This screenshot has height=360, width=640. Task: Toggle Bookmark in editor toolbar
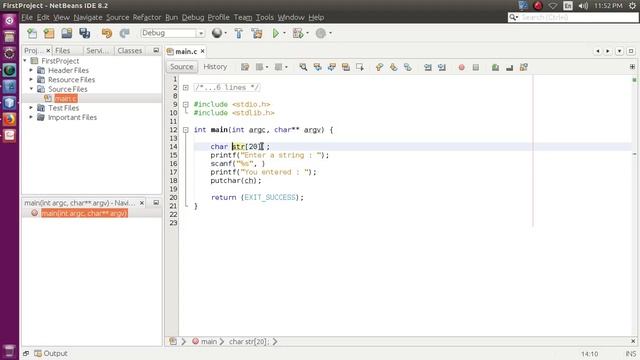[x=407, y=67]
